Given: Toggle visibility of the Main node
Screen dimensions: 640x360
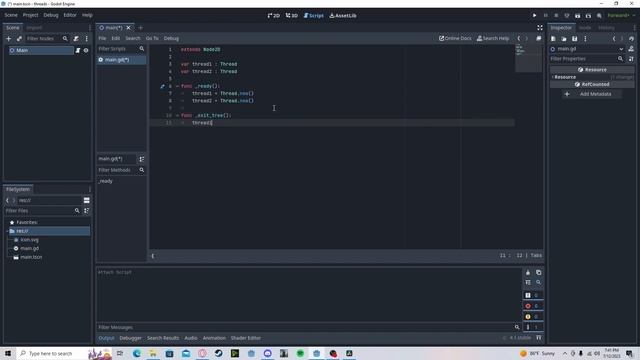Looking at the screenshot, I should point(86,50).
